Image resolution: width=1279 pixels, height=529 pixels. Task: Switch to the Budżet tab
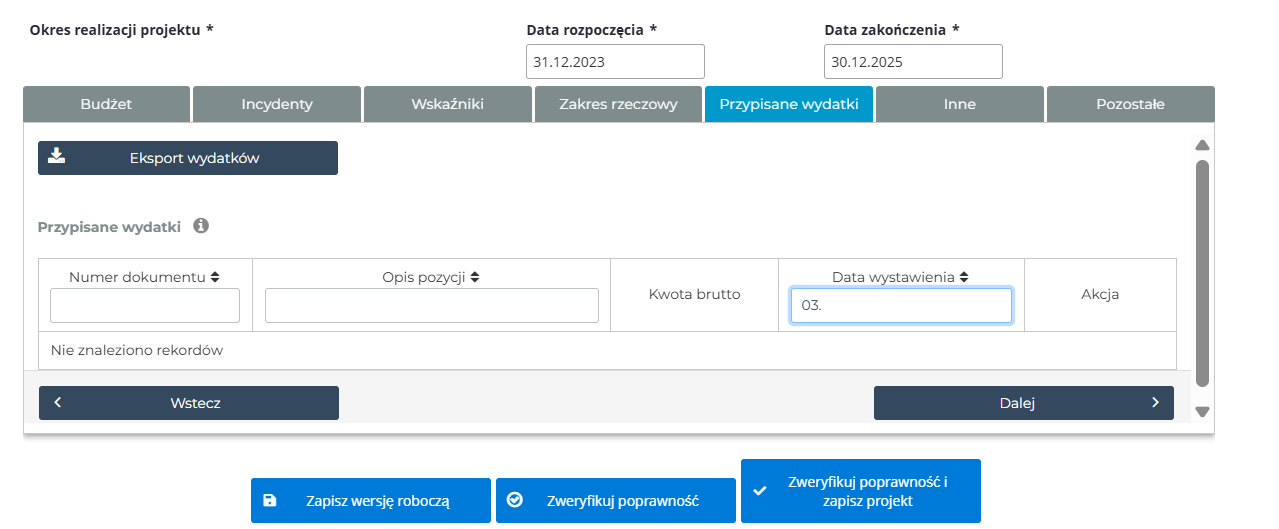[x=106, y=104]
